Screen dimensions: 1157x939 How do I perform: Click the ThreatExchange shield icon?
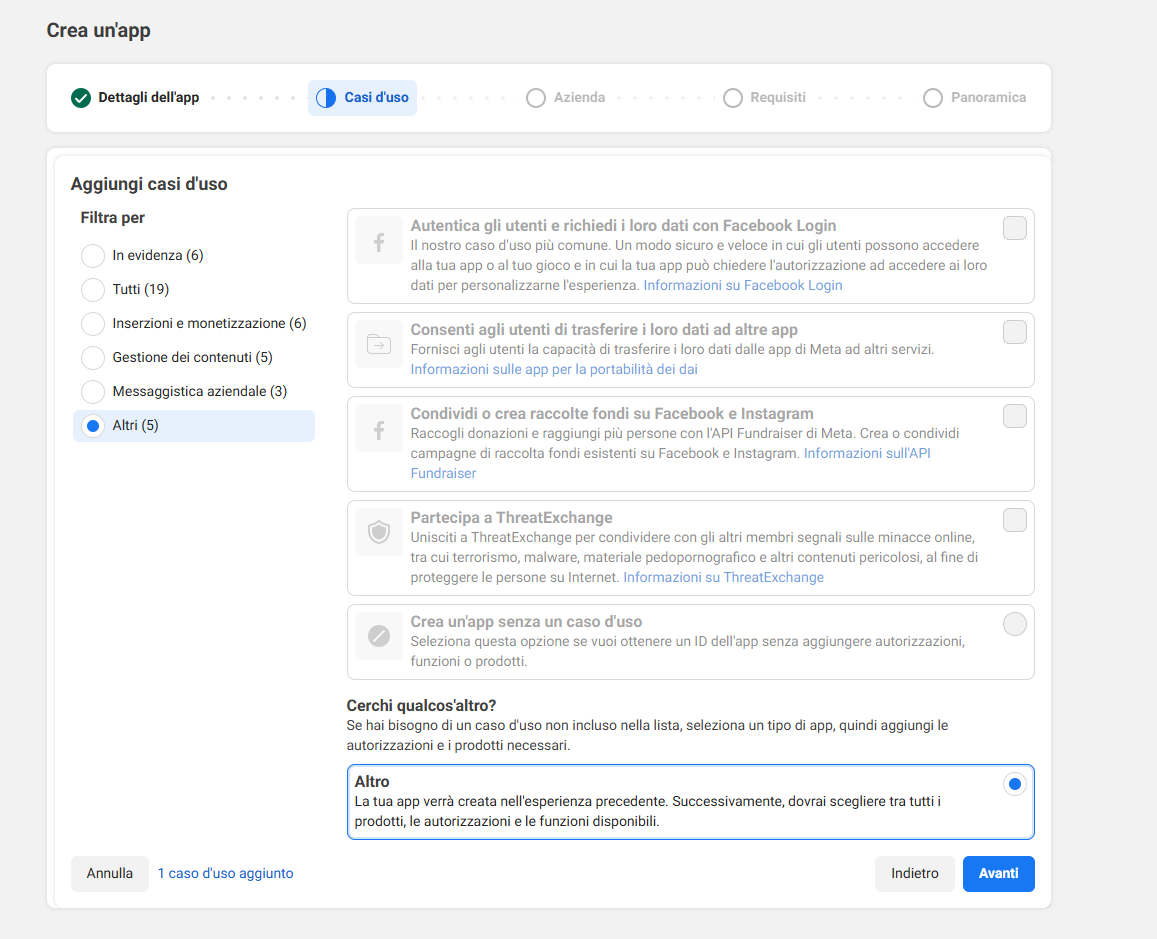379,533
